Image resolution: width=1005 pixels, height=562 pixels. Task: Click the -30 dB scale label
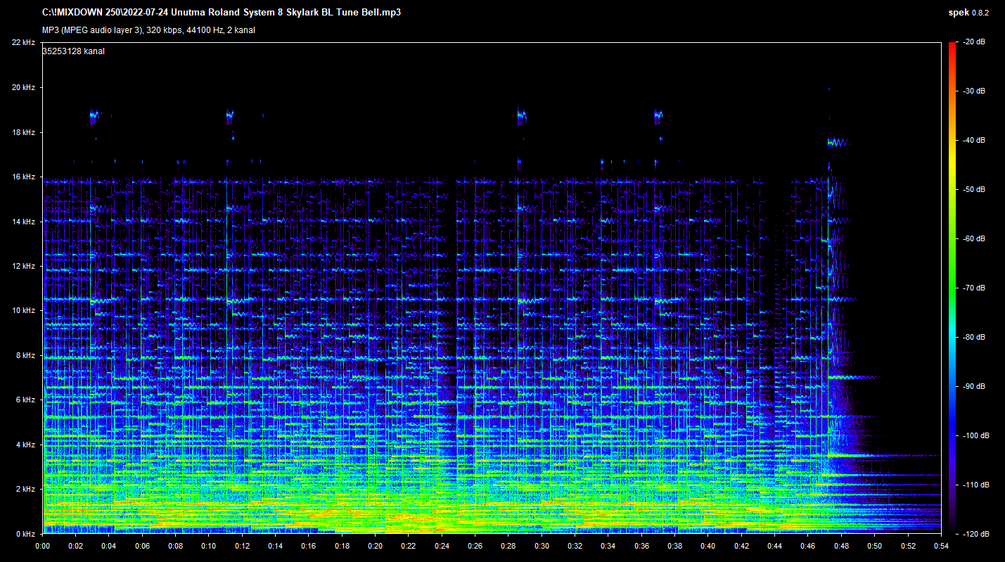point(974,91)
